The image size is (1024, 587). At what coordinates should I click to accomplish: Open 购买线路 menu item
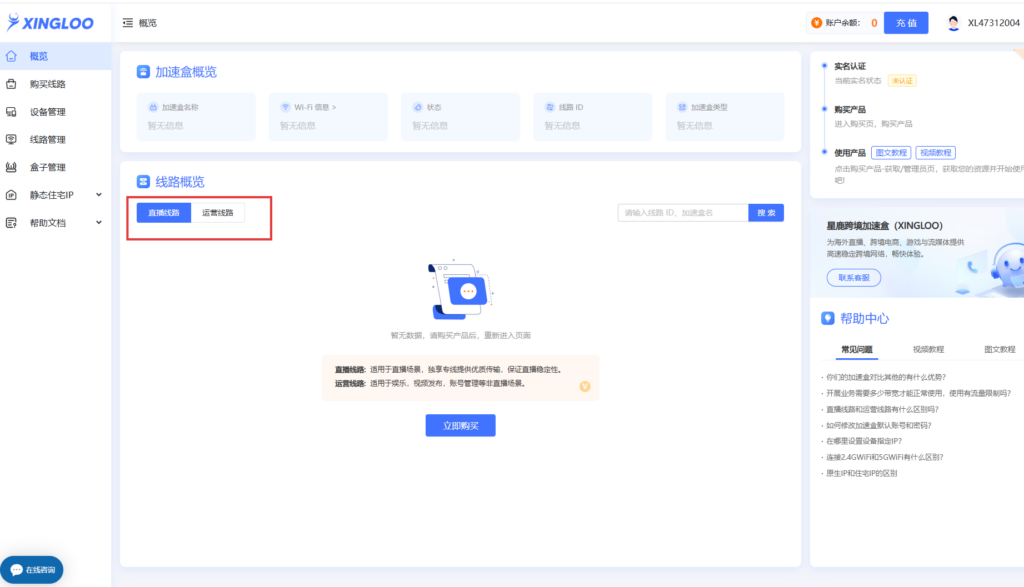tap(56, 84)
